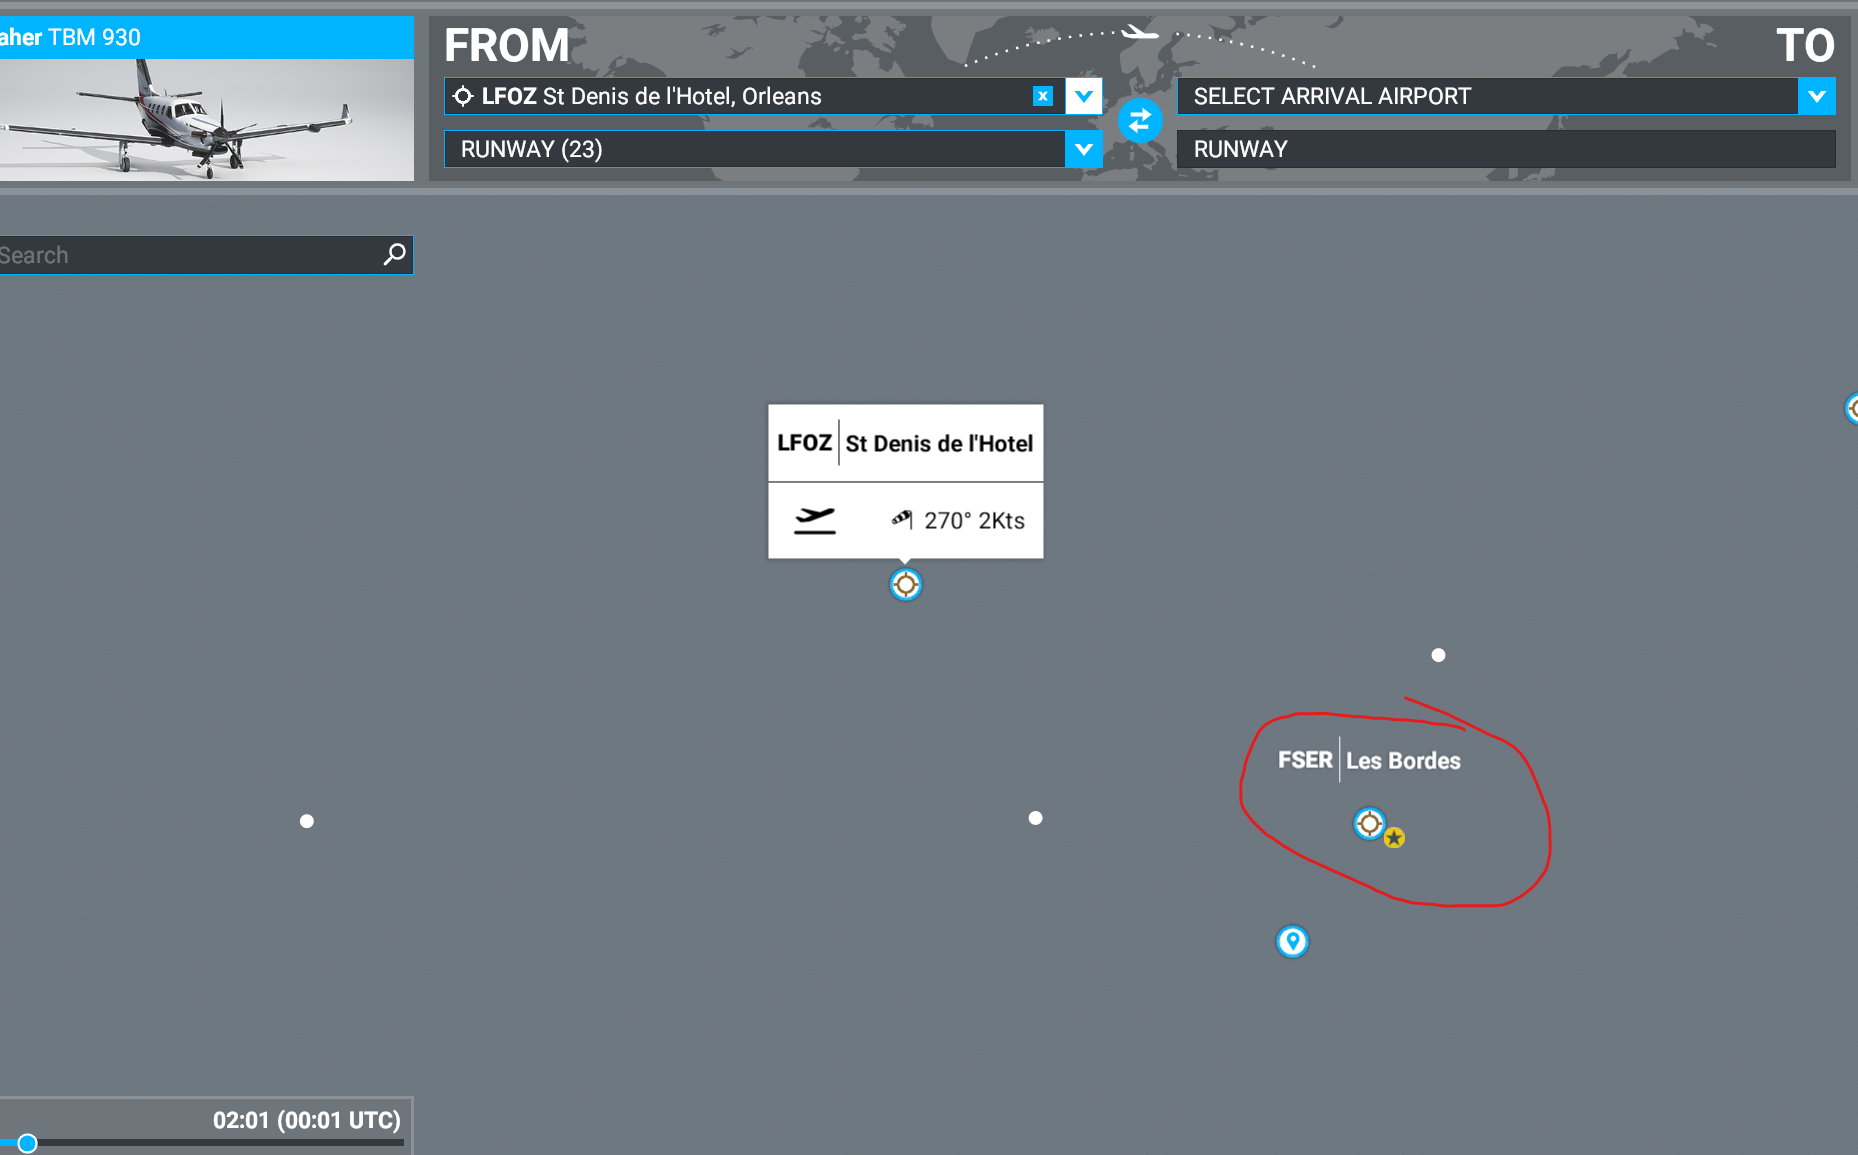
Task: Click the blue location pin on map
Action: point(1292,941)
